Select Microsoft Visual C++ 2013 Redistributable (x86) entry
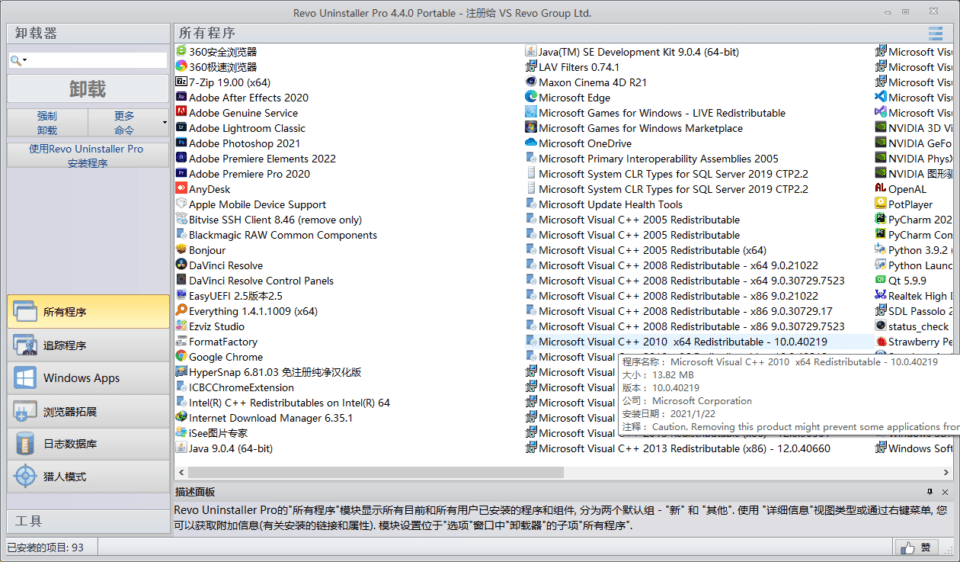The width and height of the screenshot is (960, 562). point(684,448)
